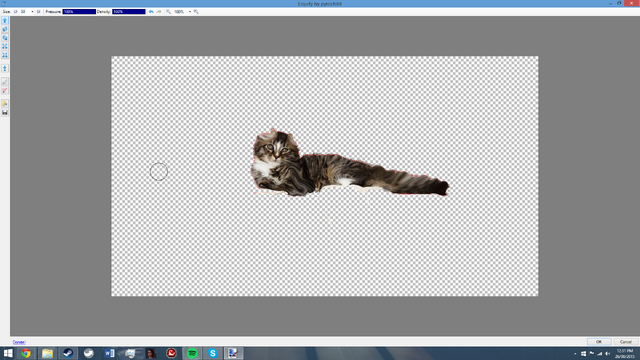Select the first Twirl tool icon

click(5, 29)
